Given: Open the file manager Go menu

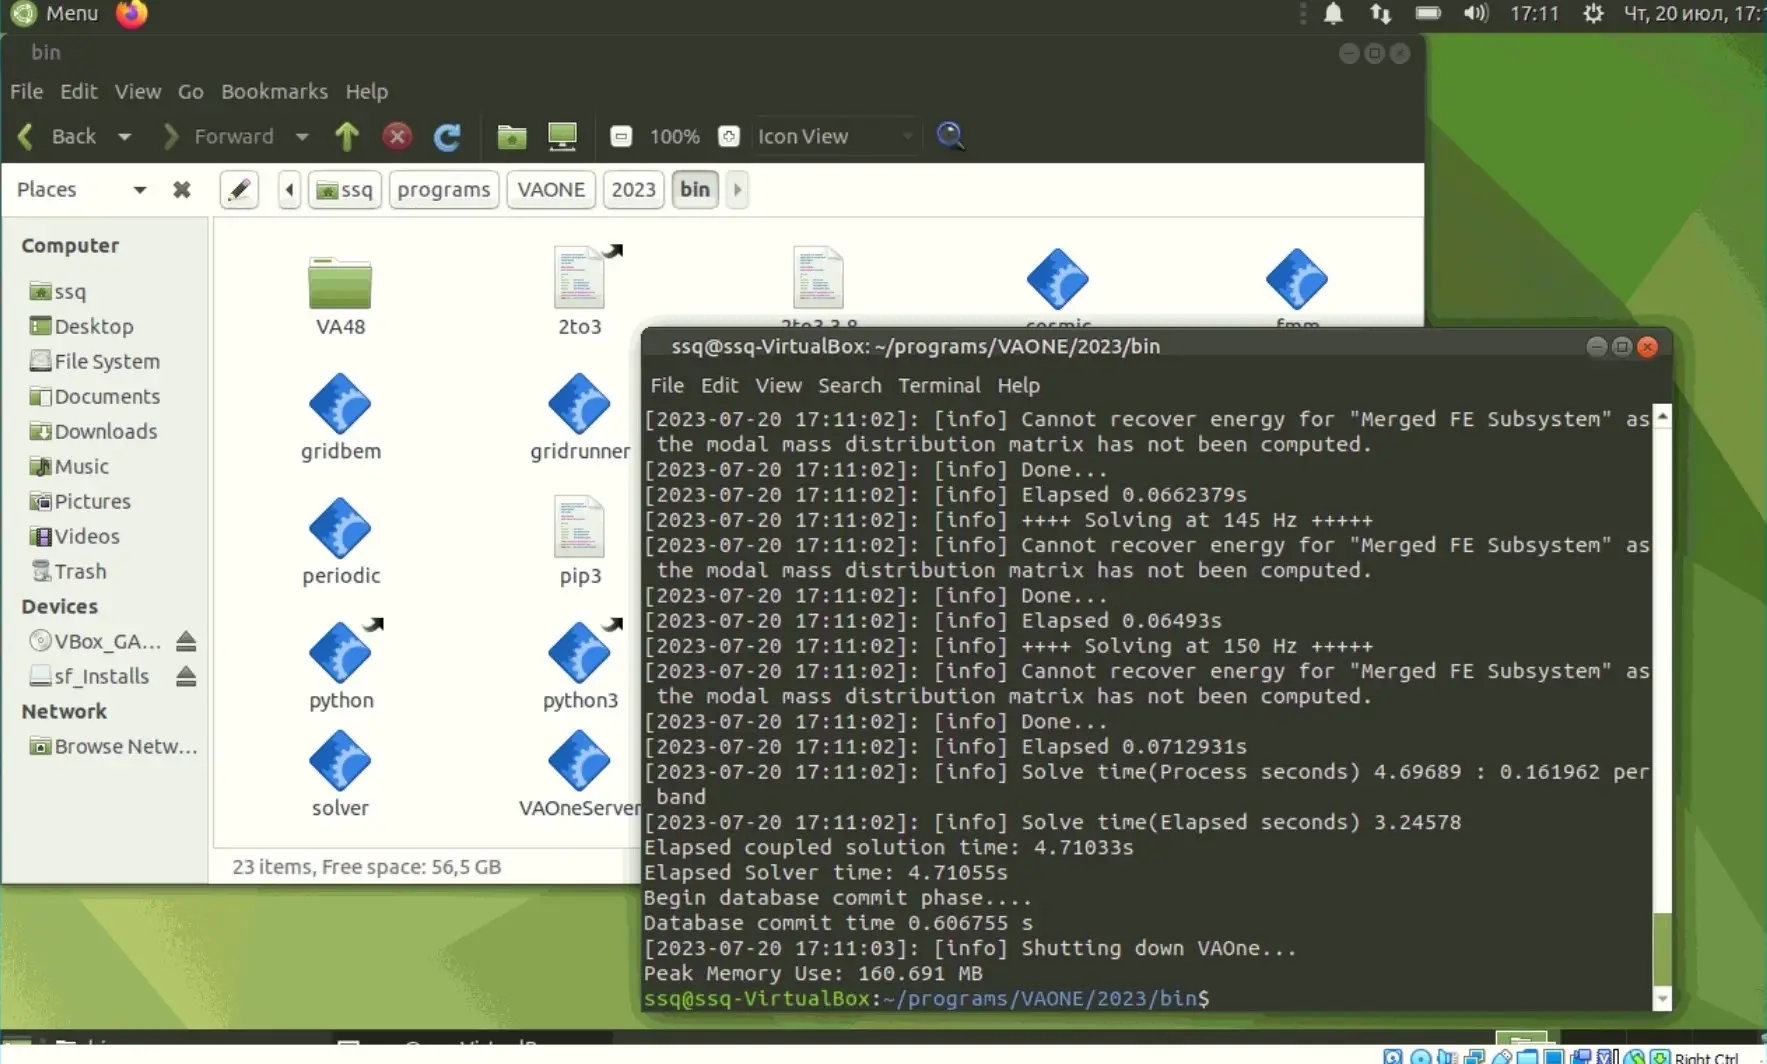Looking at the screenshot, I should click(x=191, y=91).
